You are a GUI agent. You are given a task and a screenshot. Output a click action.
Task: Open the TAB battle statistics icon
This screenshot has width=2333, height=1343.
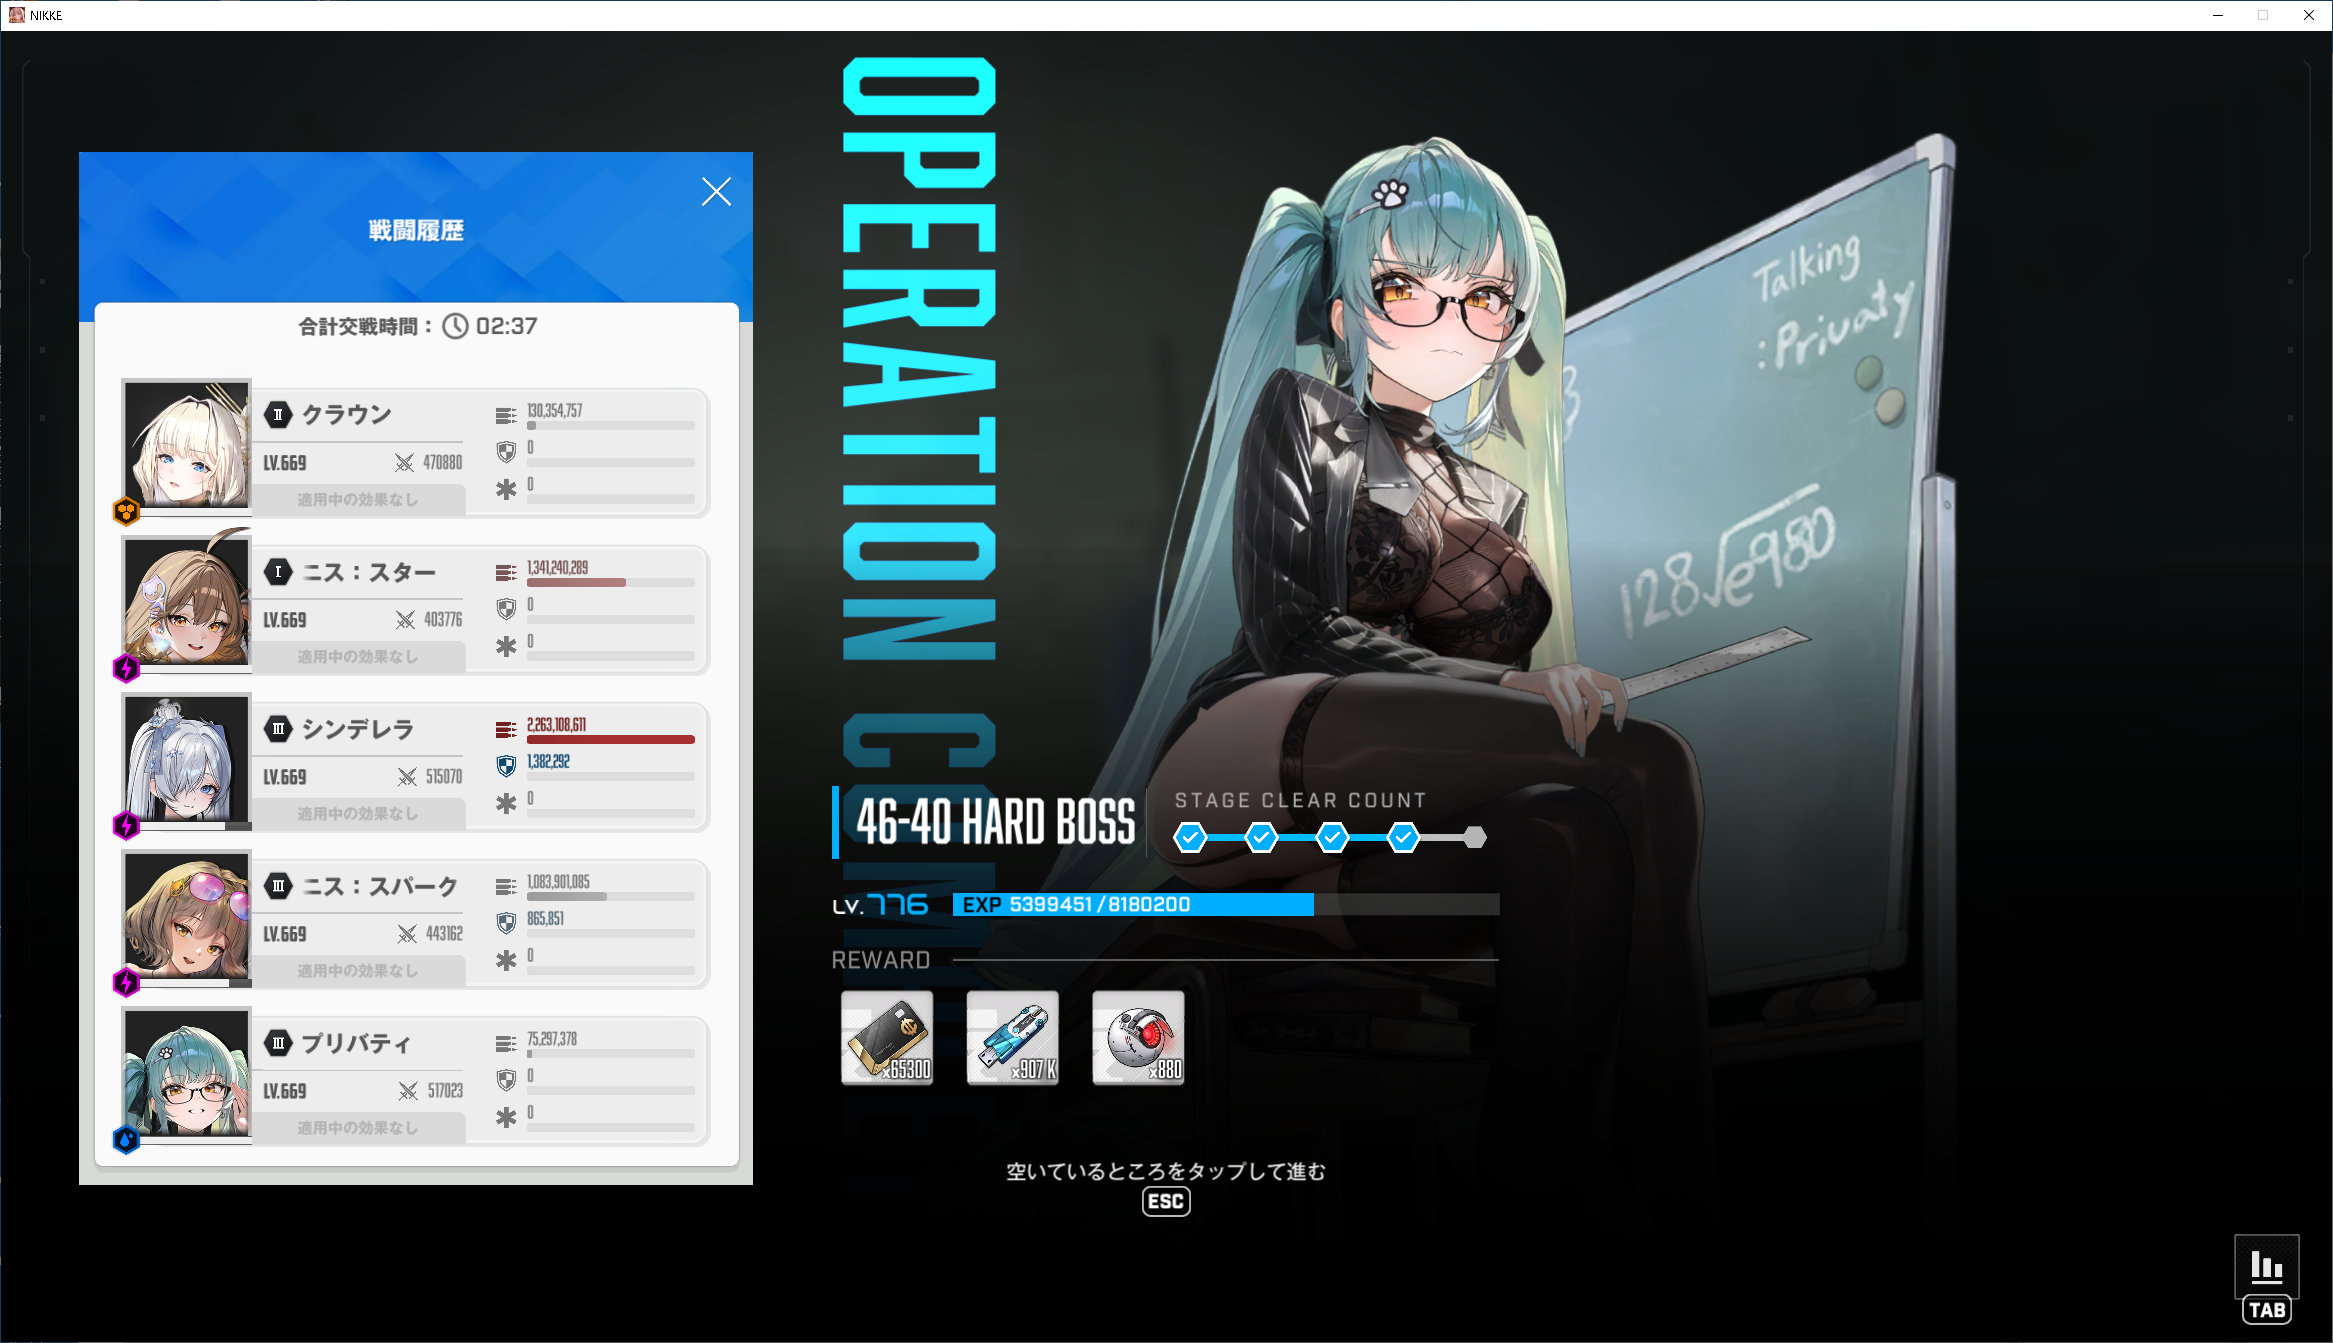pyautogui.click(x=2266, y=1267)
